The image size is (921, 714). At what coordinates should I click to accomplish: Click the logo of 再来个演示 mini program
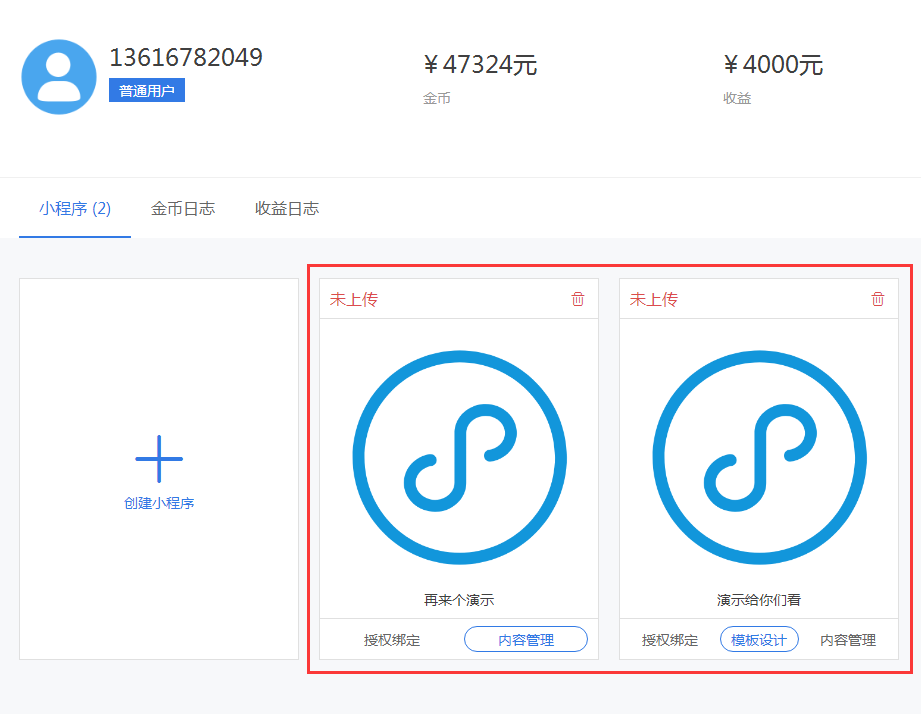pos(459,457)
